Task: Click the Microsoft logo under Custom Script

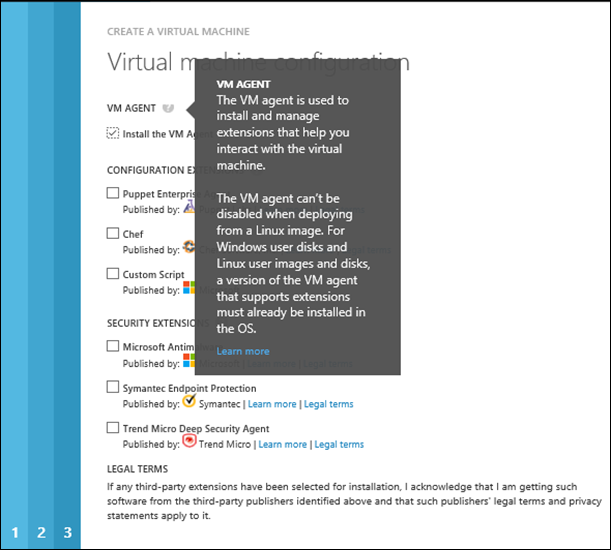Action: tap(189, 288)
